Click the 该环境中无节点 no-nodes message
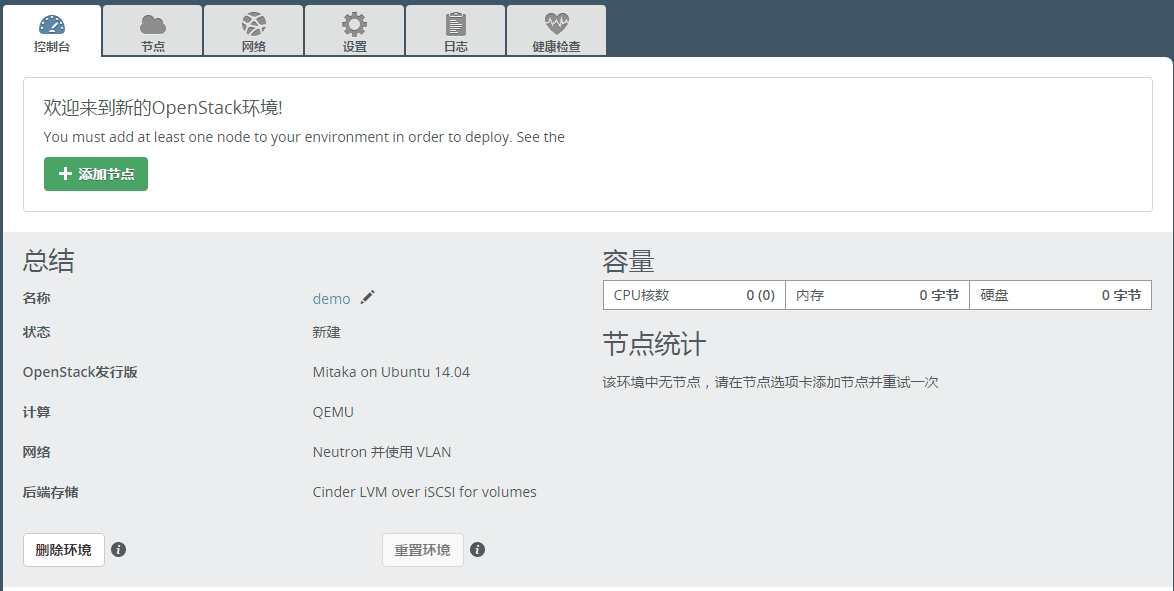The image size is (1174, 591). (x=770, y=382)
